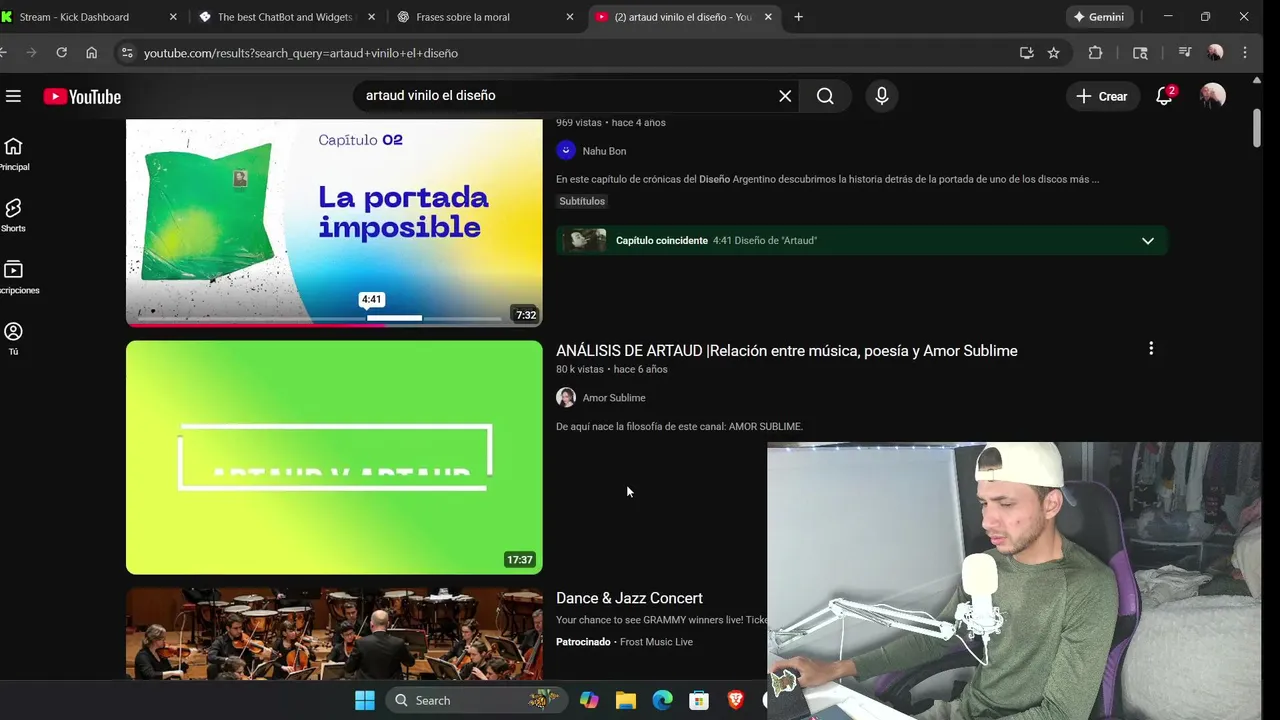Click the Subtítulos badge
Viewport: 1280px width, 720px height.
[582, 201]
